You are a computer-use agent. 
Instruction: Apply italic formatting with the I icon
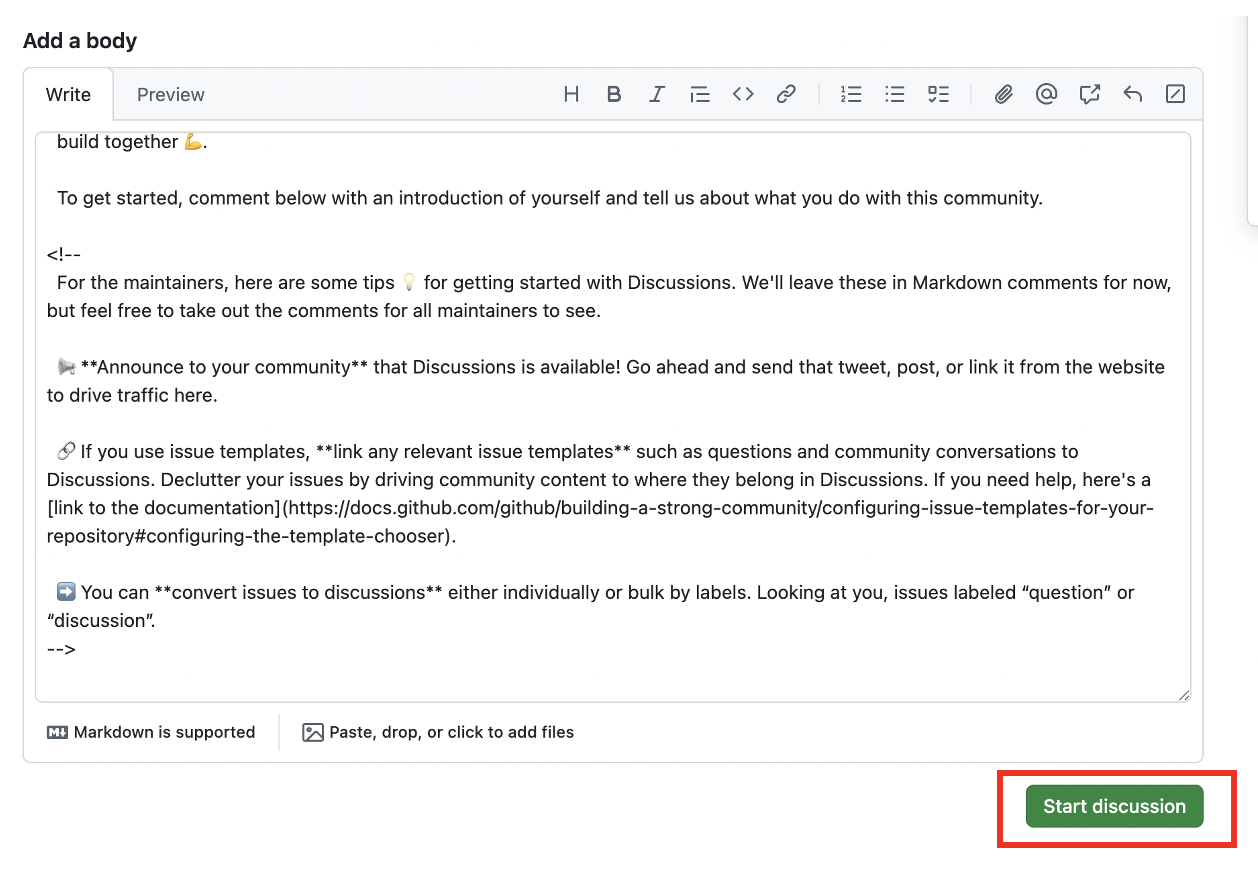(x=657, y=94)
